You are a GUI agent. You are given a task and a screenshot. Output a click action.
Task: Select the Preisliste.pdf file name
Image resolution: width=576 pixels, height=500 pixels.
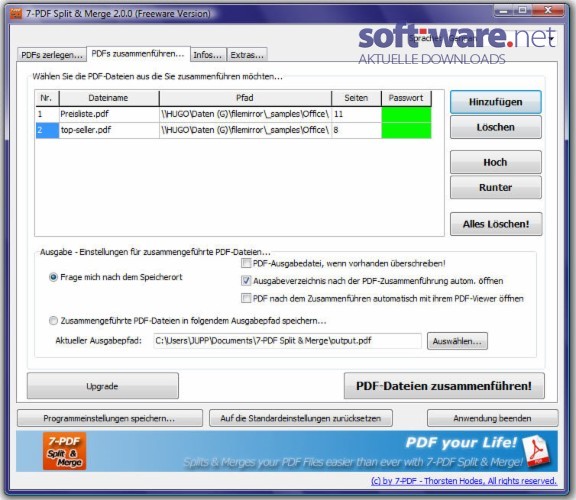[84, 114]
